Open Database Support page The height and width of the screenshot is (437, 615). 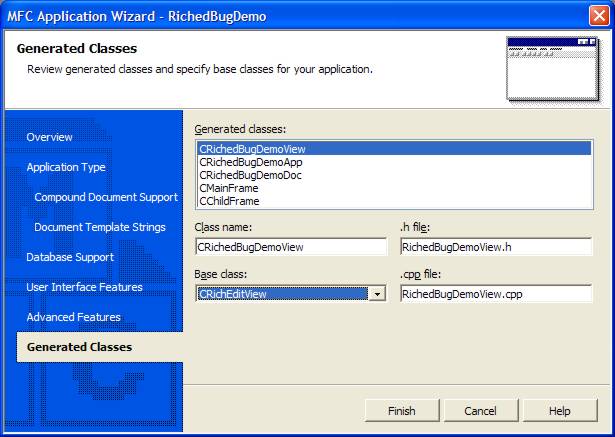[70, 257]
